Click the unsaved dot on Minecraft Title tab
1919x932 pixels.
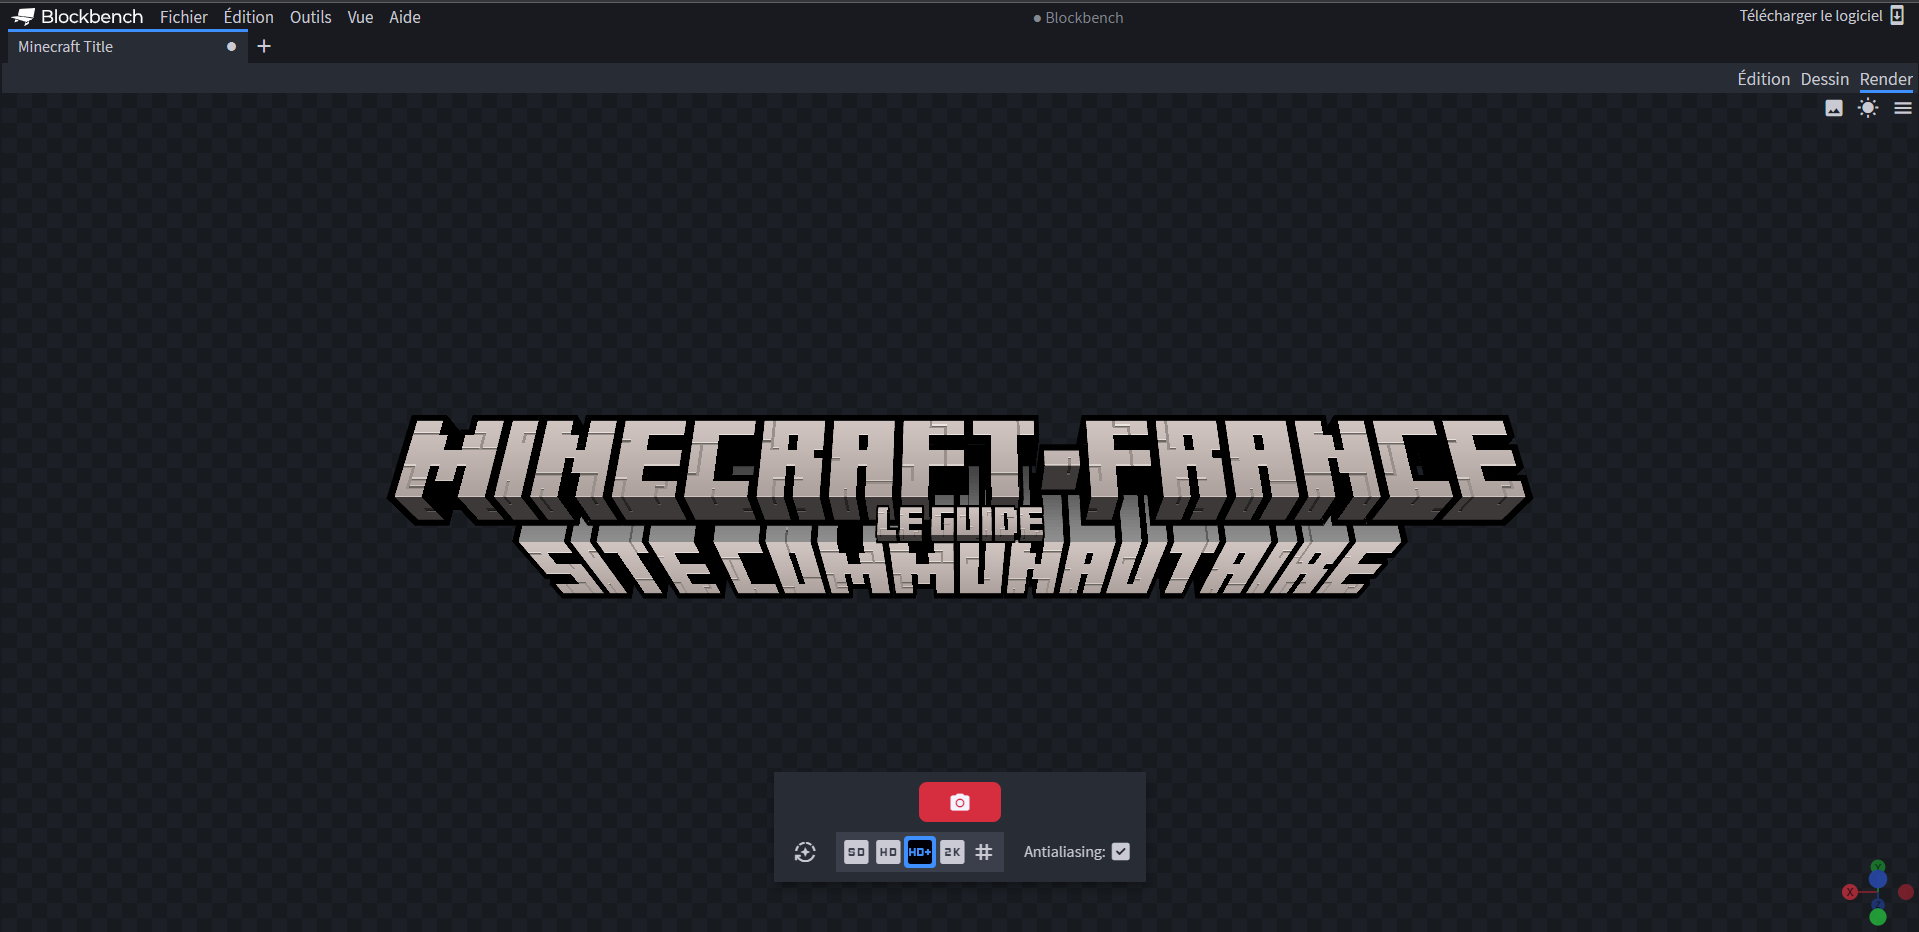[231, 46]
